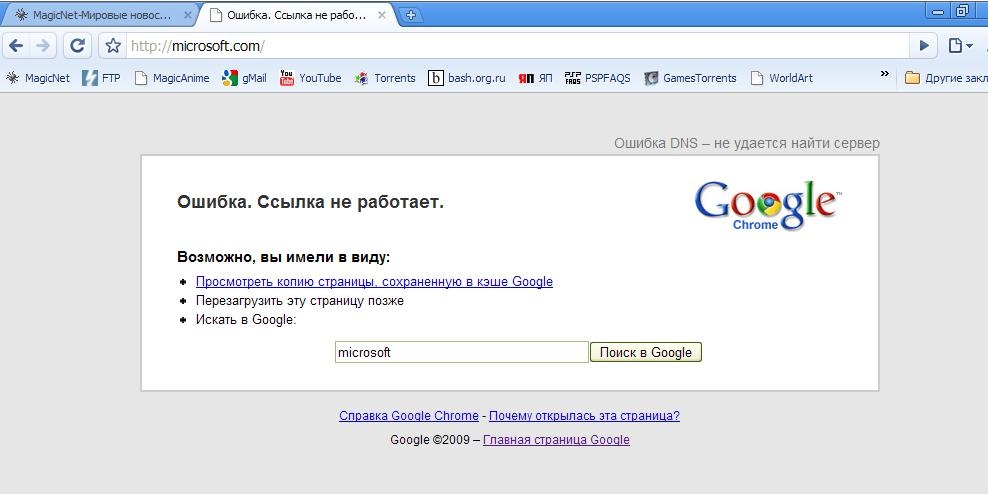Open link to Google cached page copy

click(x=374, y=282)
